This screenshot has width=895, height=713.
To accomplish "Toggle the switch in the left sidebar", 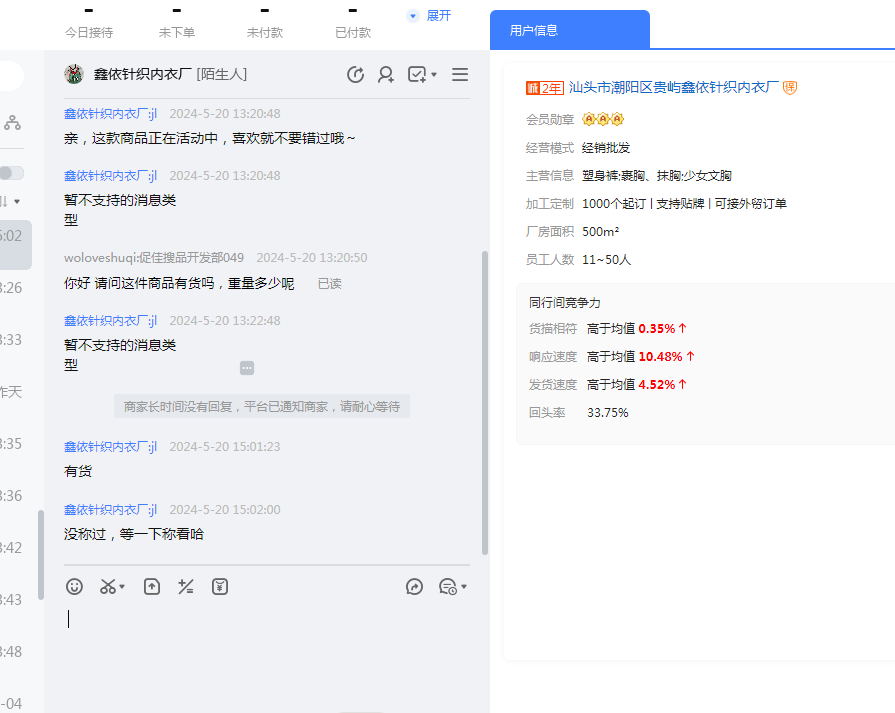I will pyautogui.click(x=11, y=173).
